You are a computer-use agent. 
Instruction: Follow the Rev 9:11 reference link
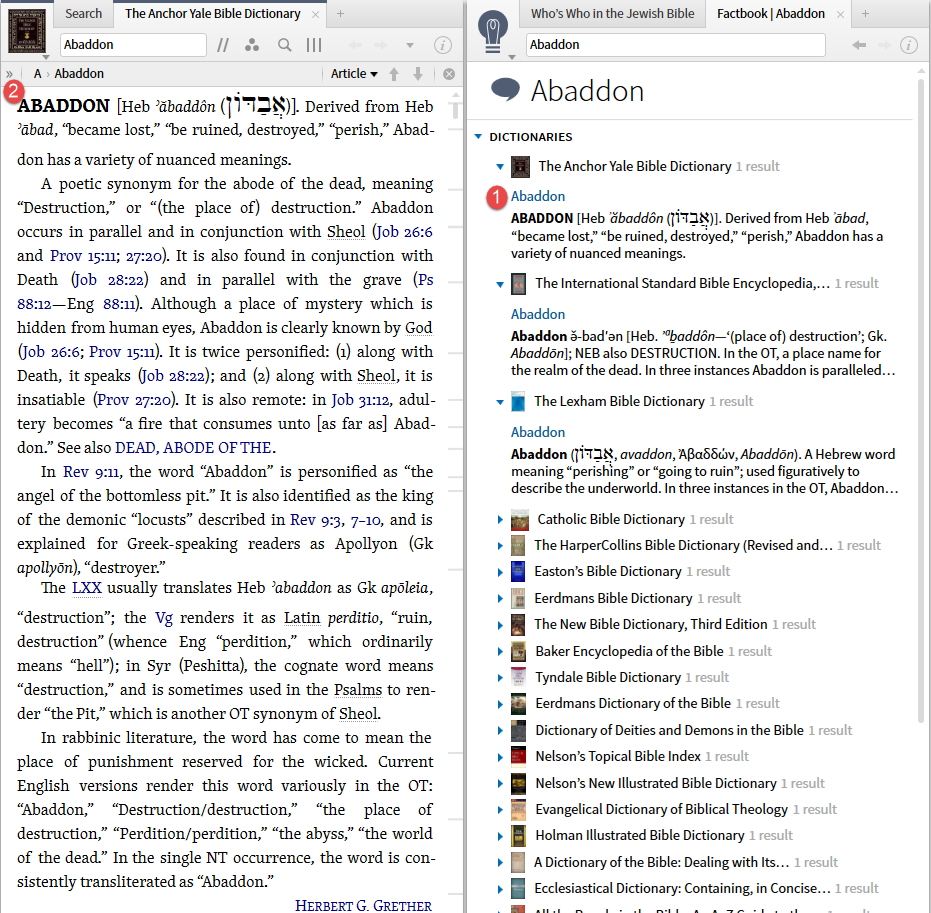click(x=91, y=473)
